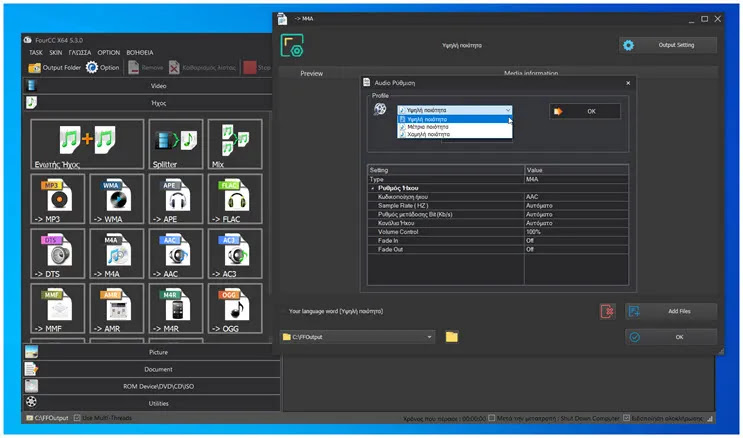
Task: Click C:\FFOutput in the main status bar
Action: pos(47,418)
